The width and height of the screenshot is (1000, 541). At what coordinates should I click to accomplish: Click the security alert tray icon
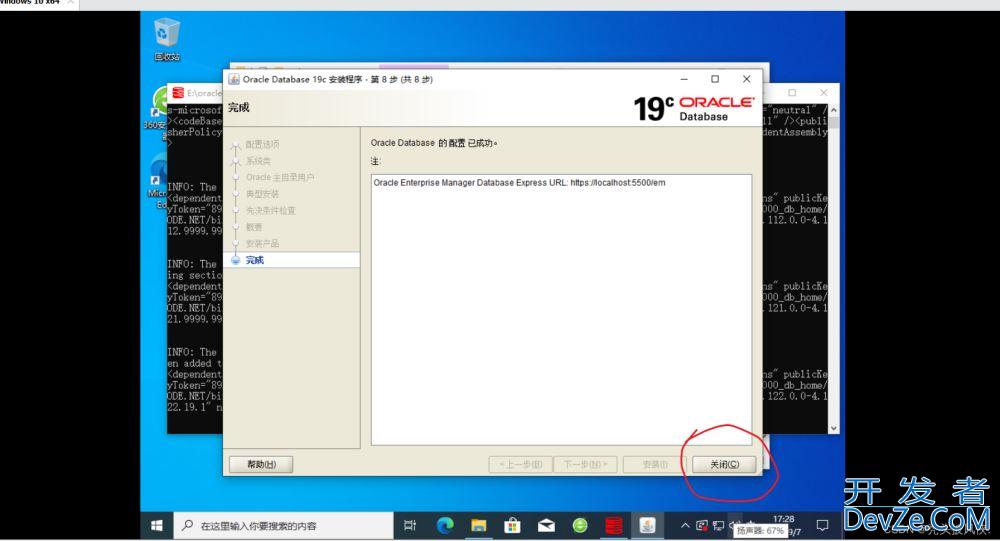[x=702, y=526]
